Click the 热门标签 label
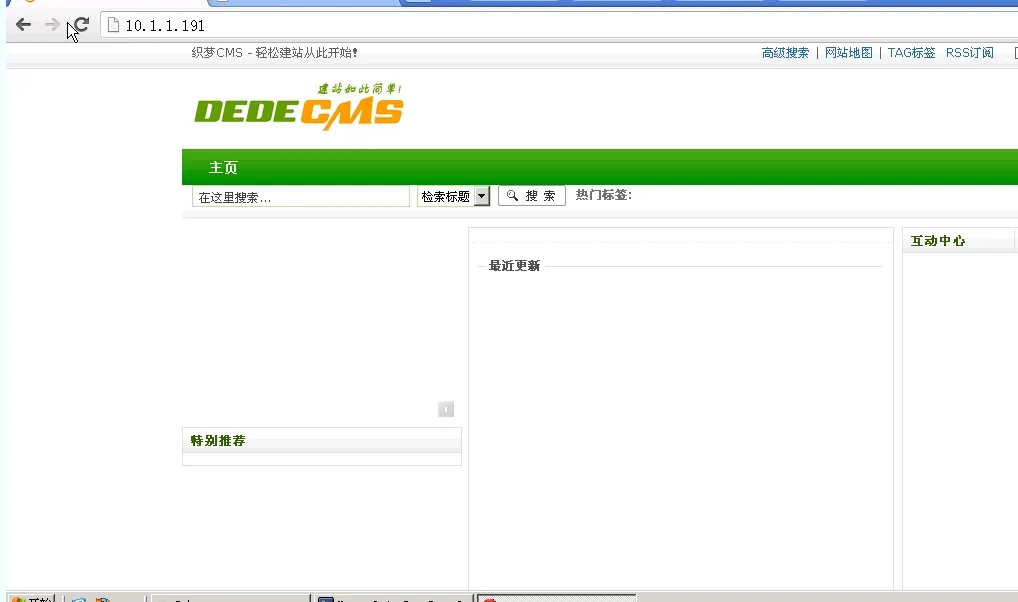 click(604, 195)
